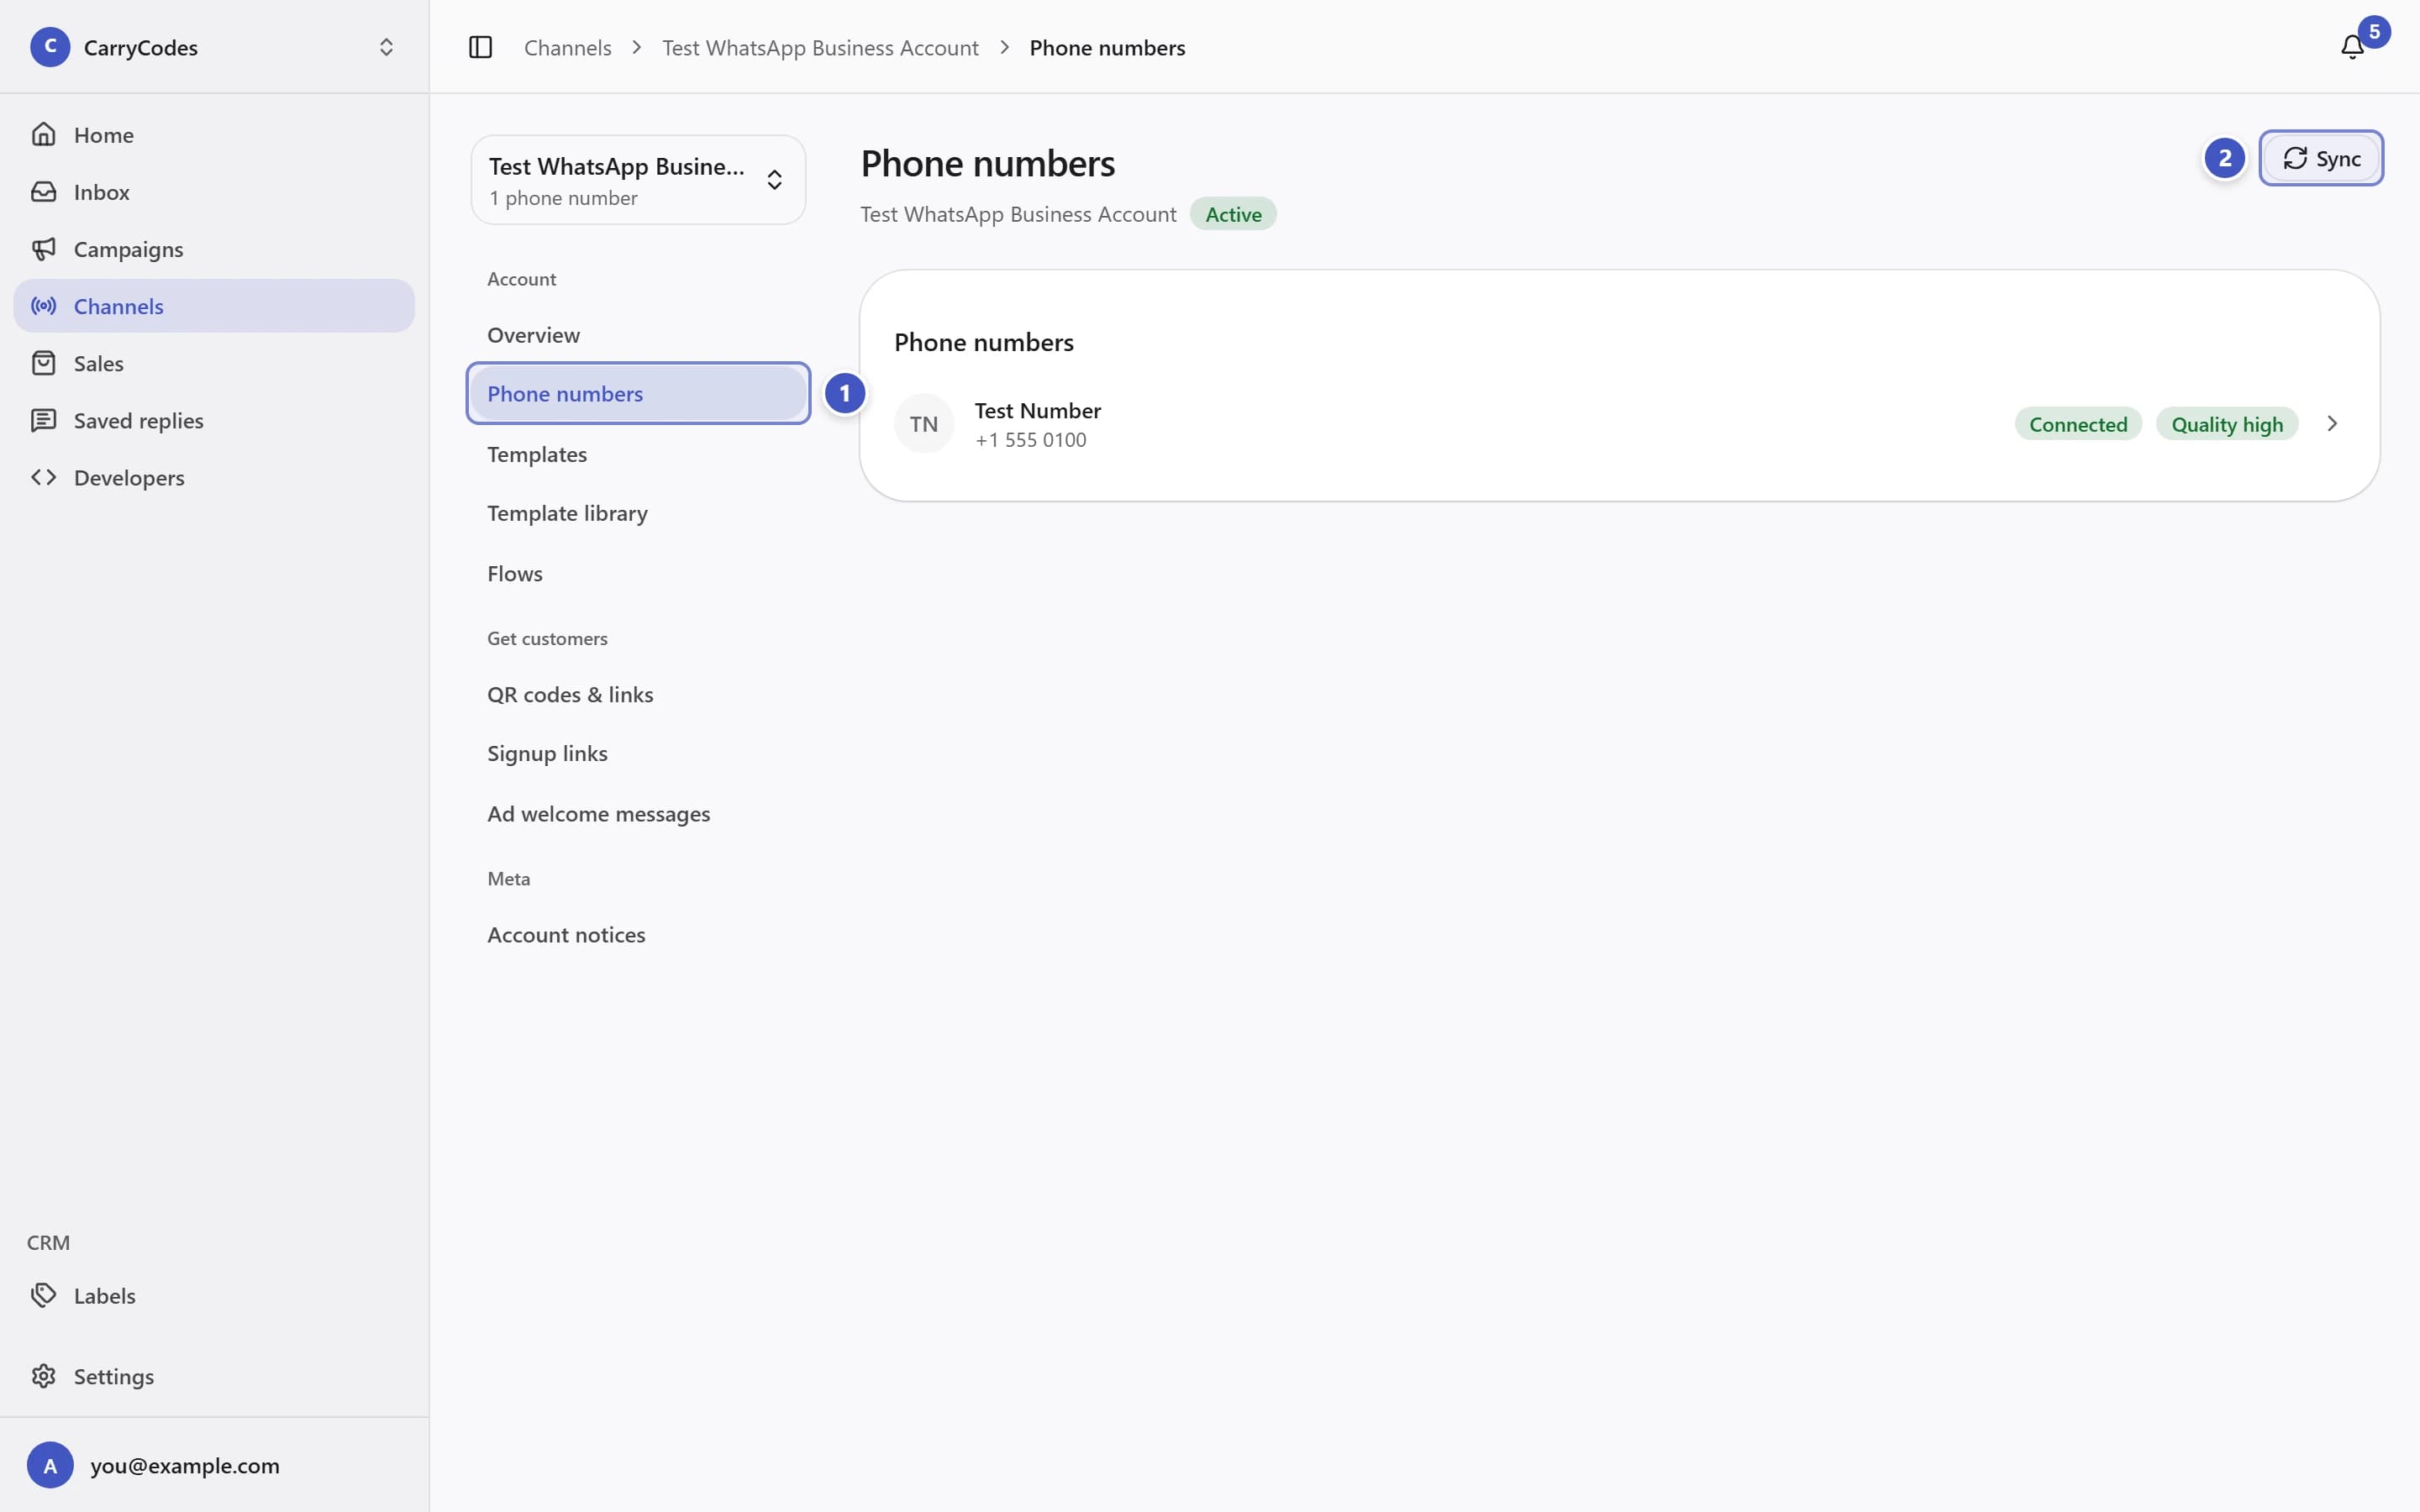This screenshot has width=2420, height=1512.
Task: Click the Sales shopping bag icon
Action: click(x=44, y=363)
